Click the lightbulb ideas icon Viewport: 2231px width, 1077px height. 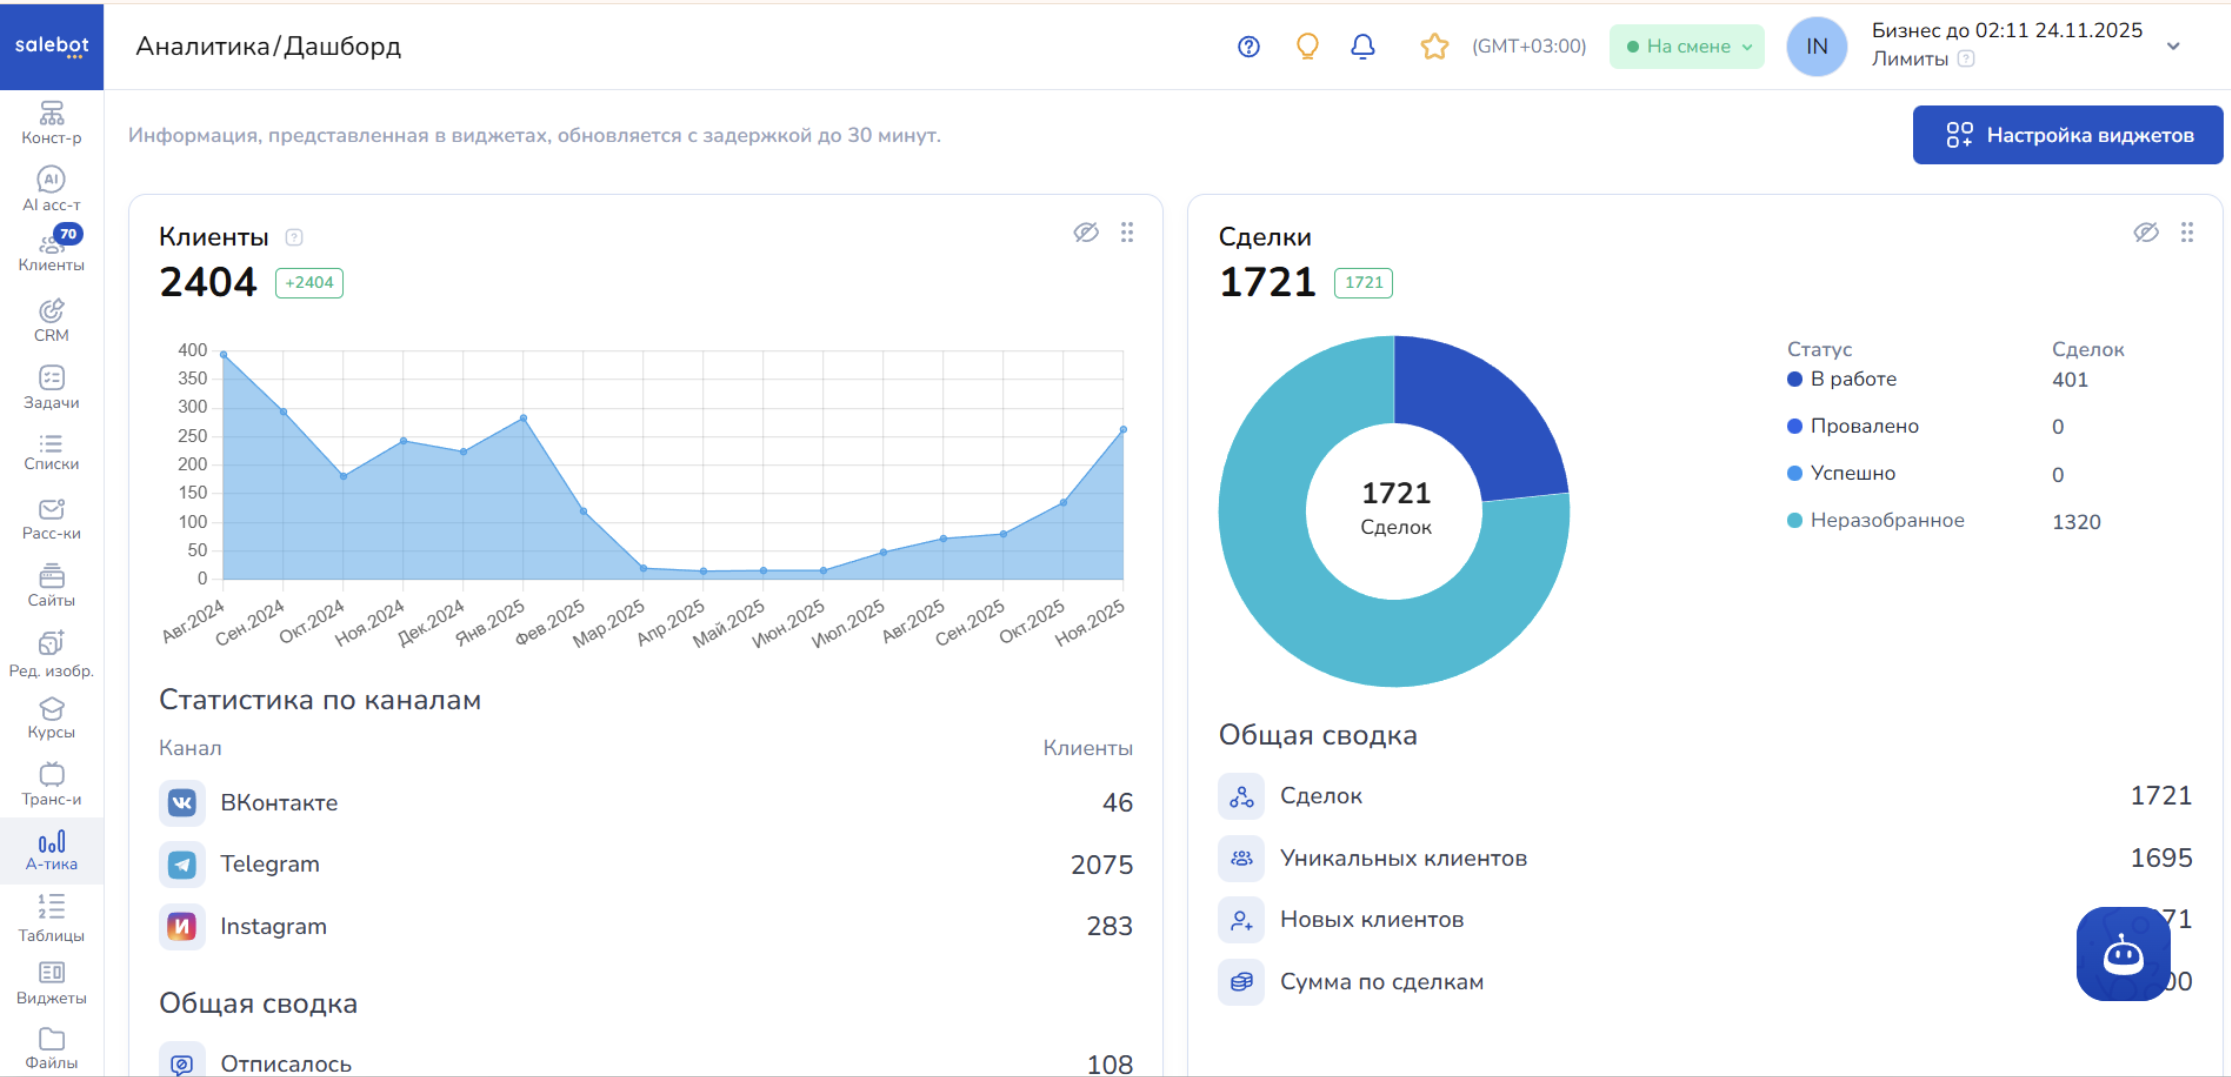coord(1307,47)
